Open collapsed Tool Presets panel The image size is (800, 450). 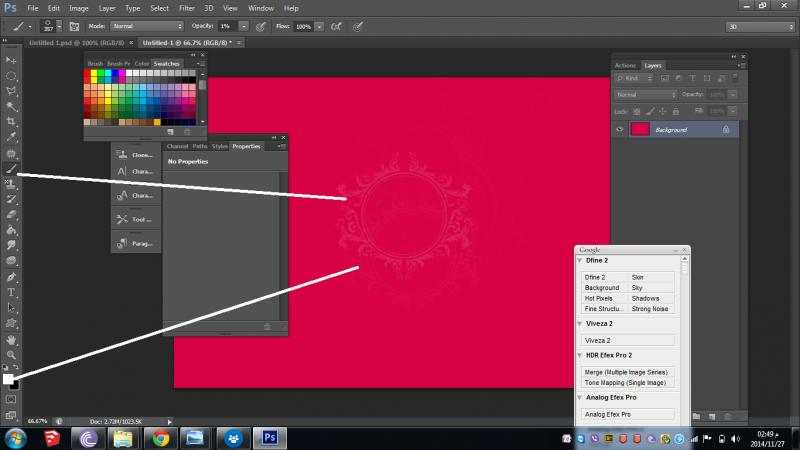(x=135, y=219)
